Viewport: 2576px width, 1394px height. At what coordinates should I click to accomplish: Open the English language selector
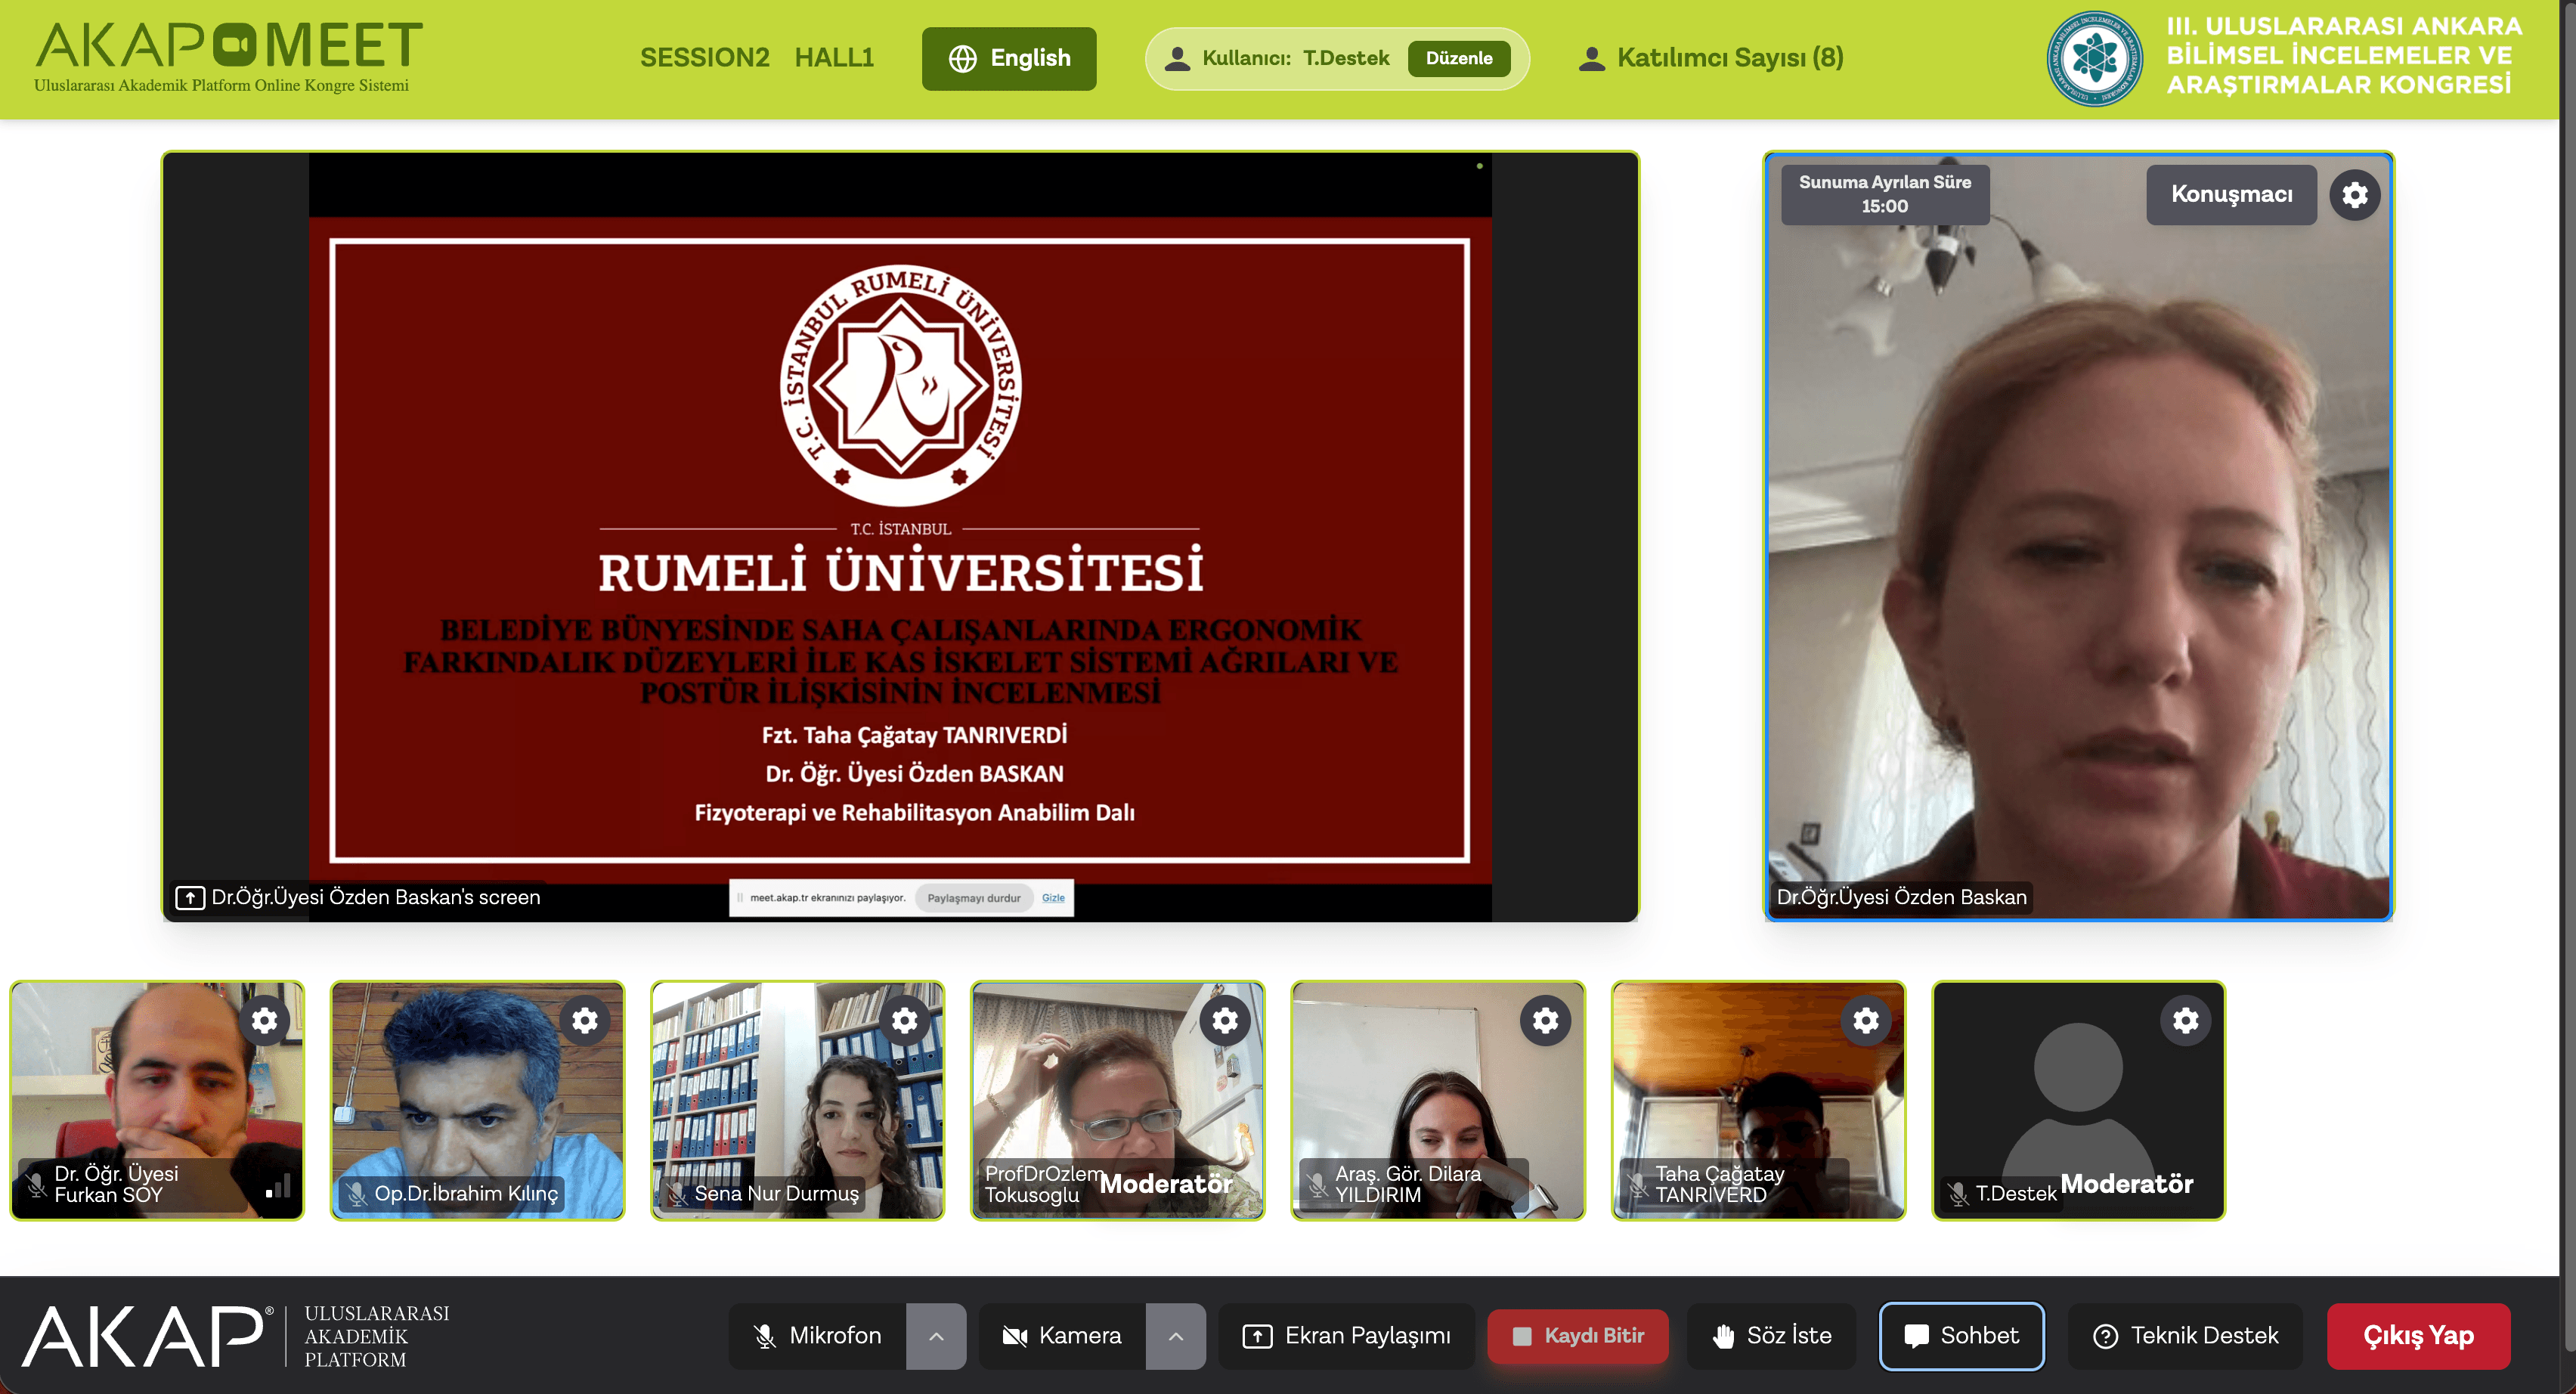1009,58
